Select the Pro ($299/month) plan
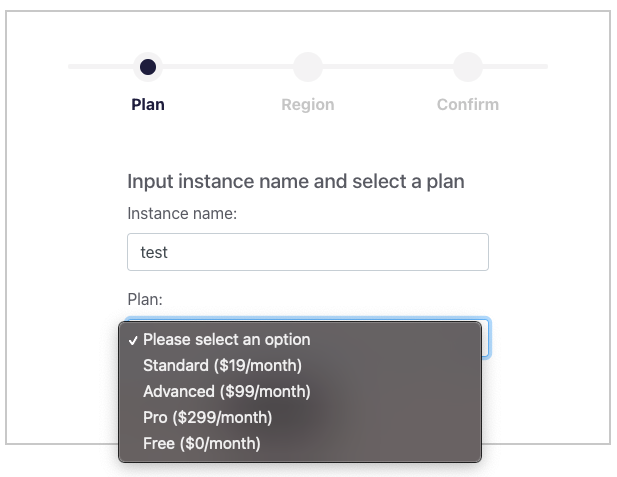The width and height of the screenshot is (617, 477). (300, 418)
